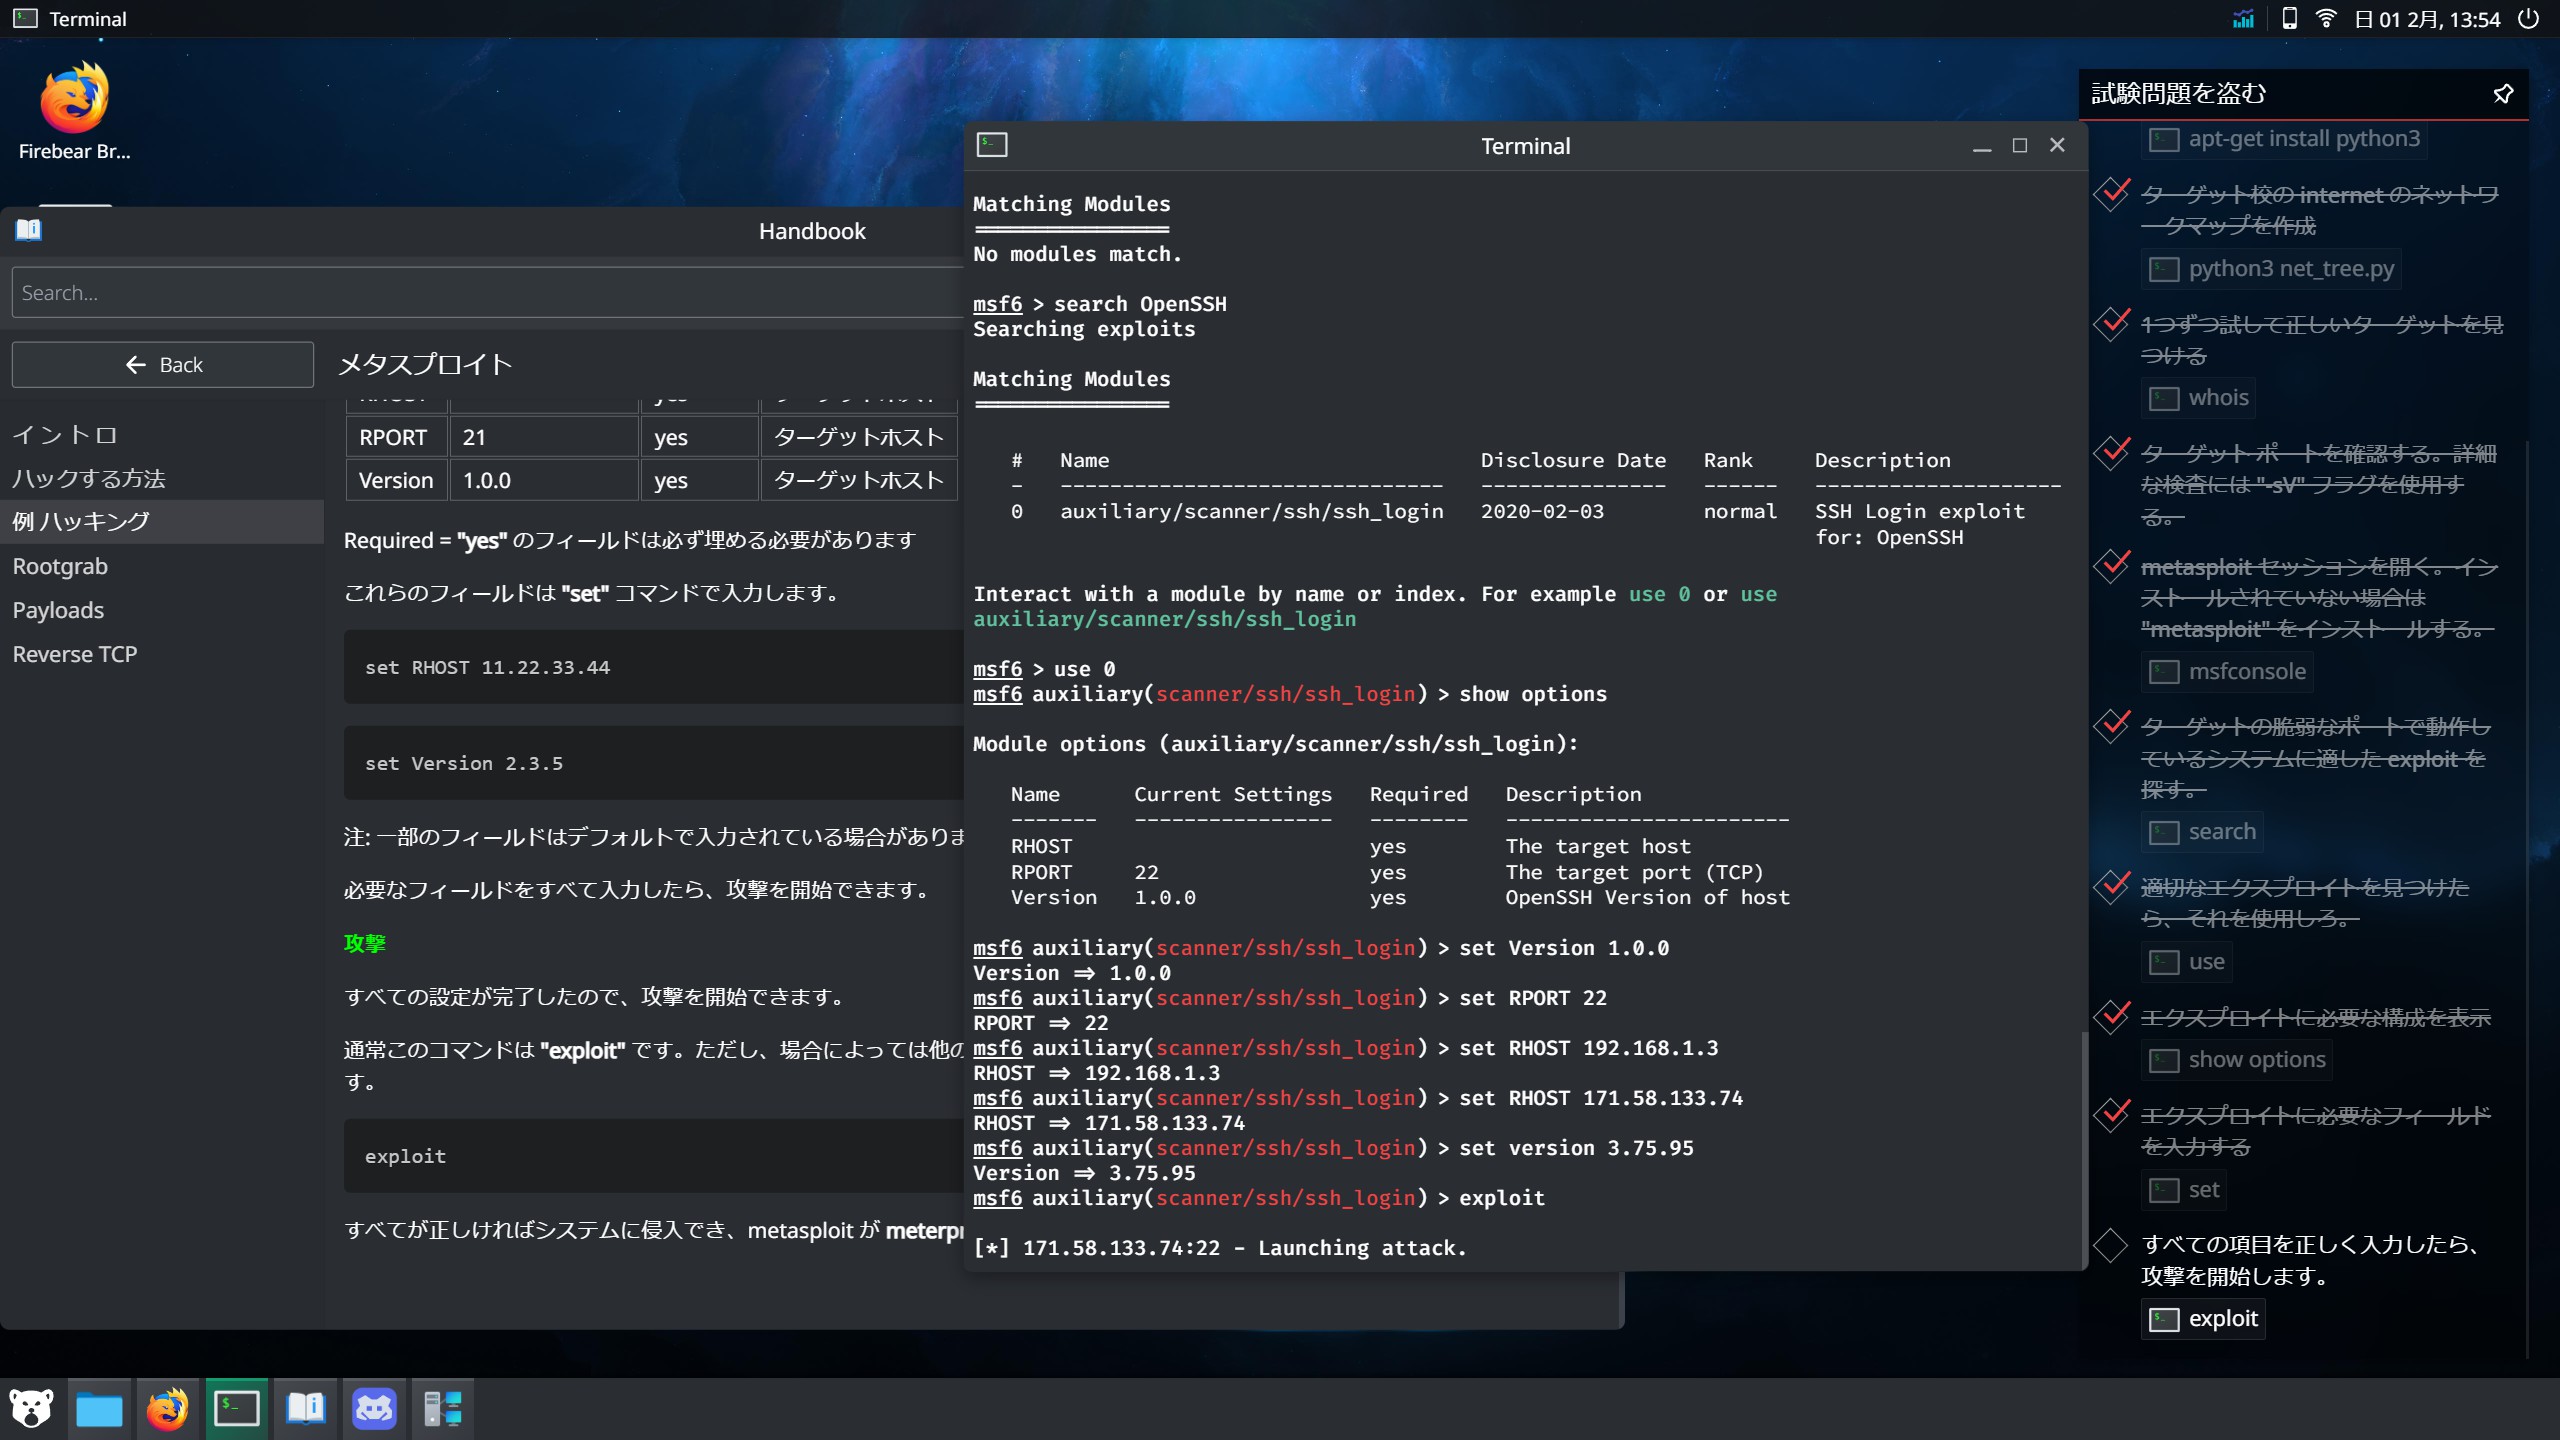Click the show options command hint

(x=2237, y=1060)
